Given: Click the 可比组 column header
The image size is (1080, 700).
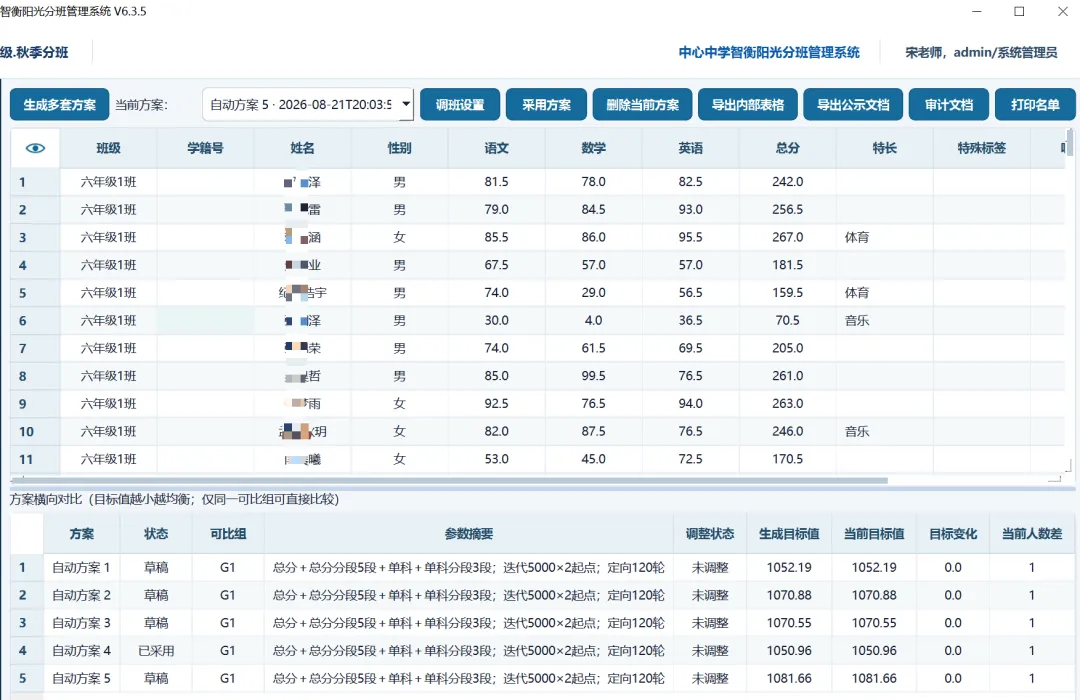Looking at the screenshot, I should [228, 534].
